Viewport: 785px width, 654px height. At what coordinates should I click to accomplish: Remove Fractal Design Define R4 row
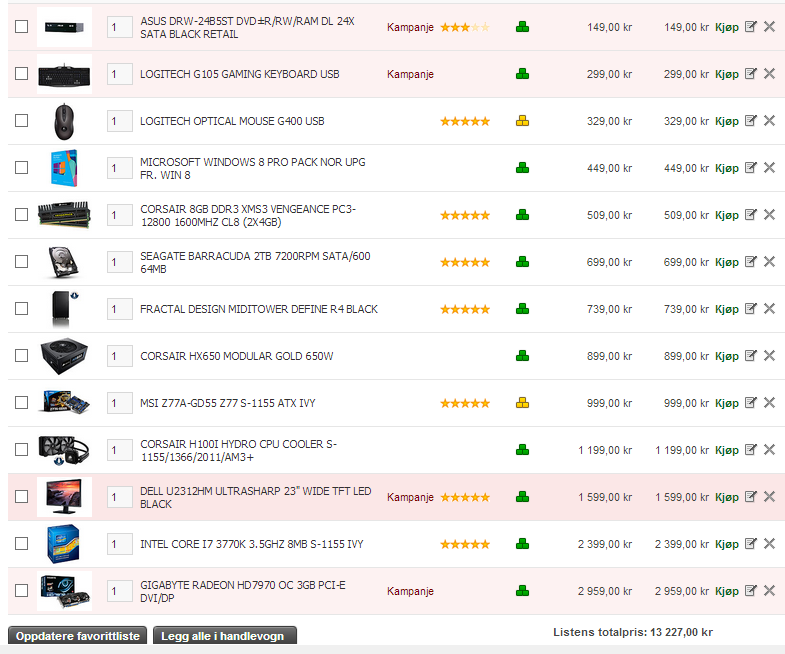click(769, 309)
